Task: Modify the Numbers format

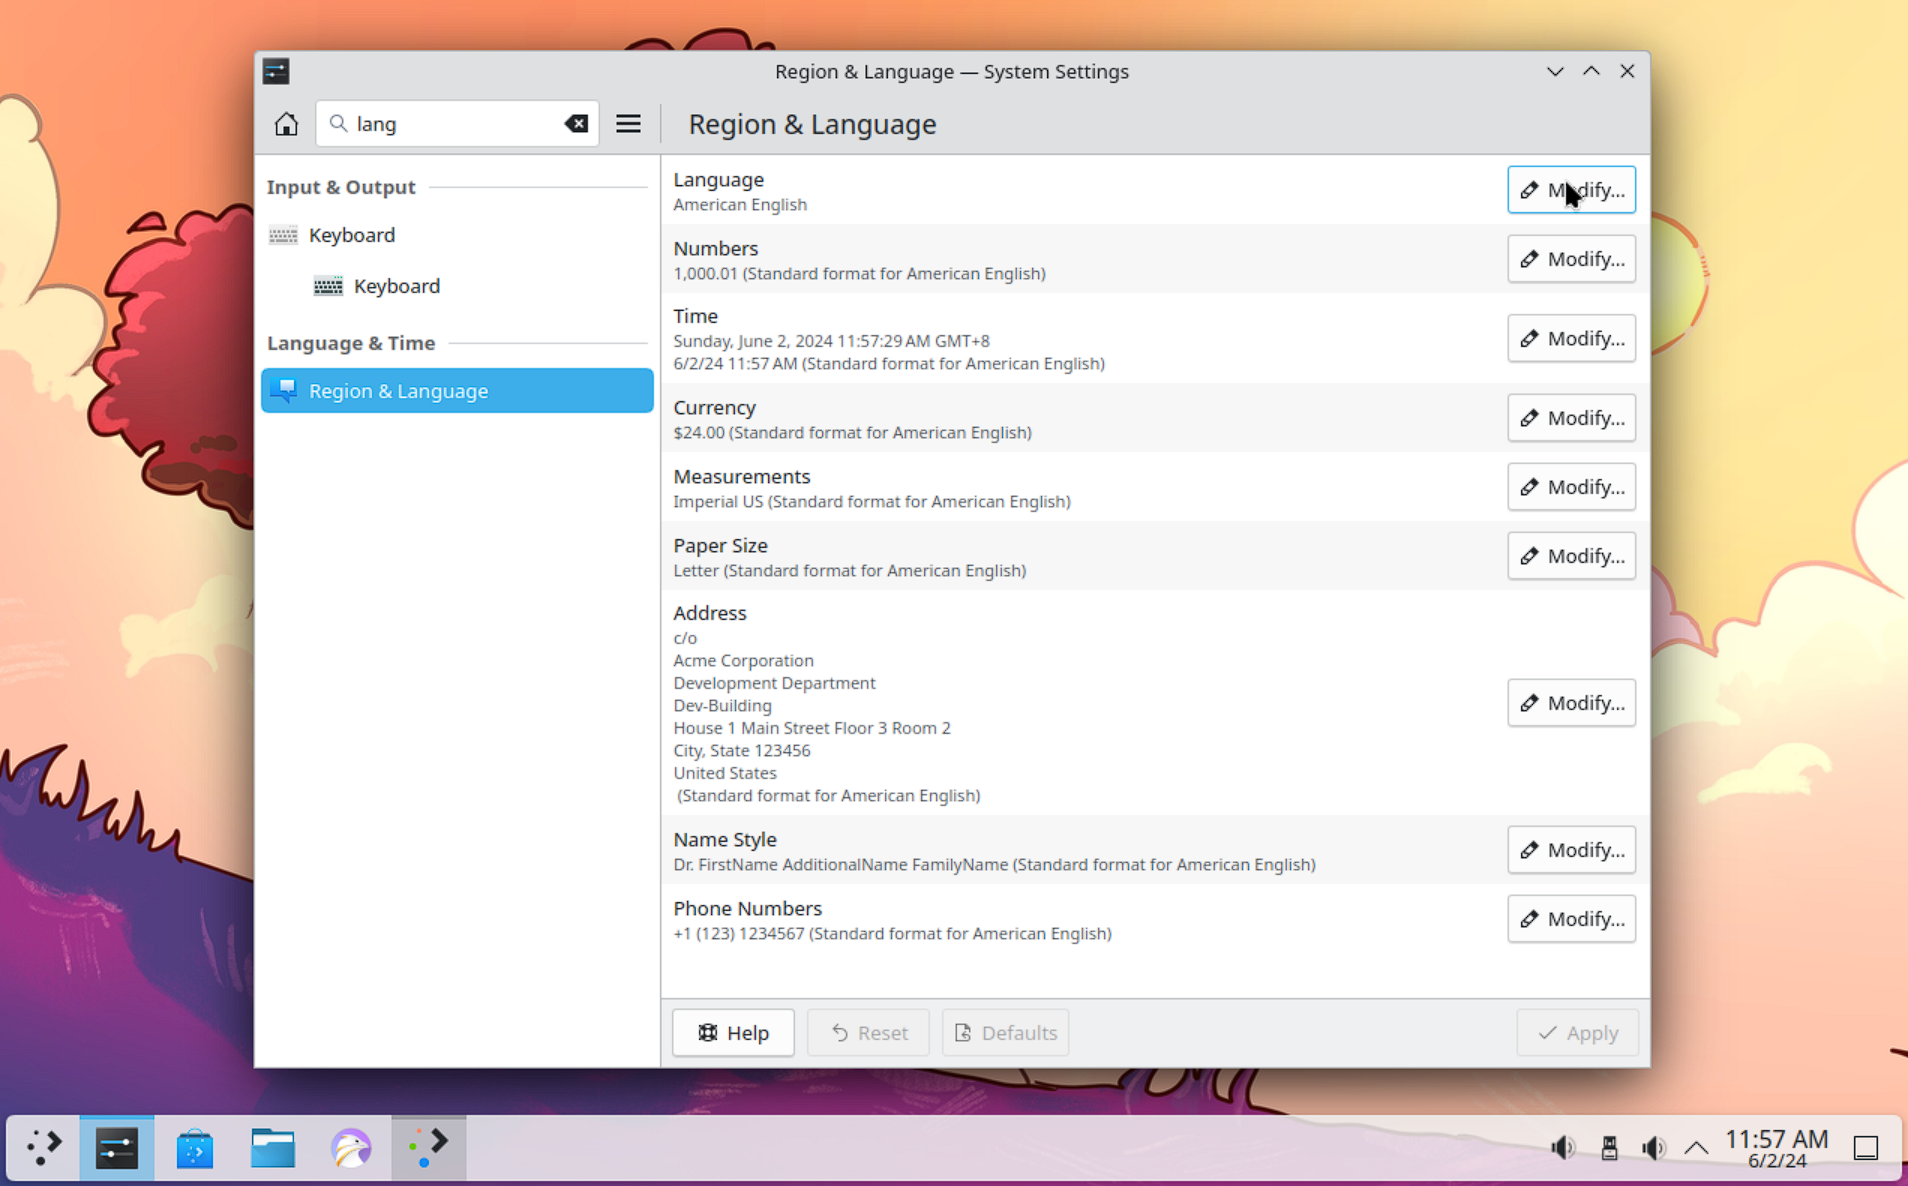Action: [1571, 259]
